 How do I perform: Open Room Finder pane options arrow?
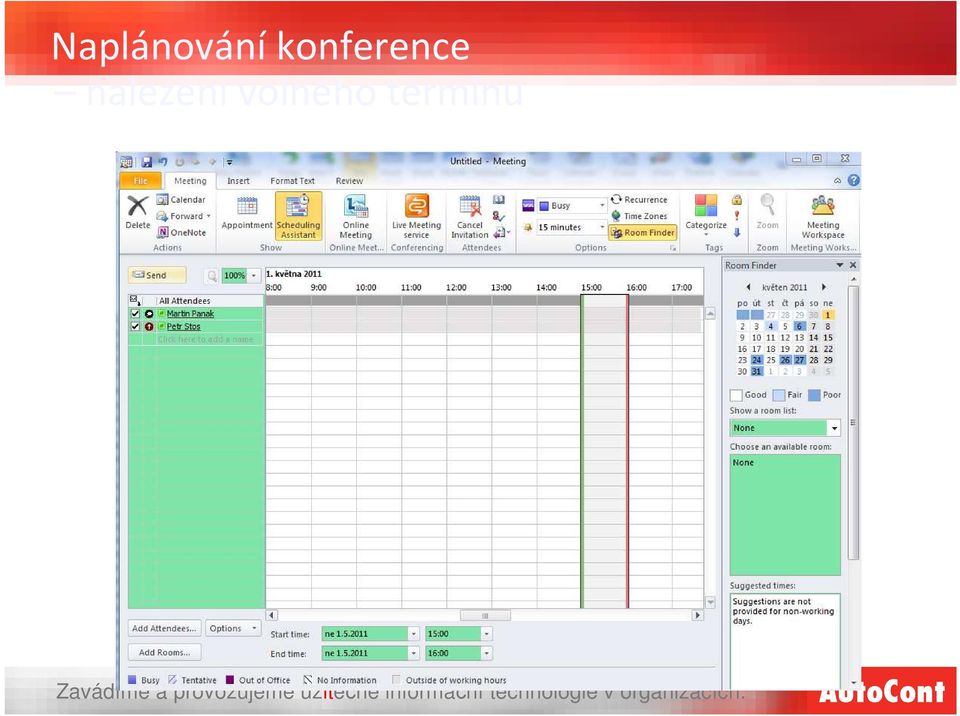(x=840, y=265)
